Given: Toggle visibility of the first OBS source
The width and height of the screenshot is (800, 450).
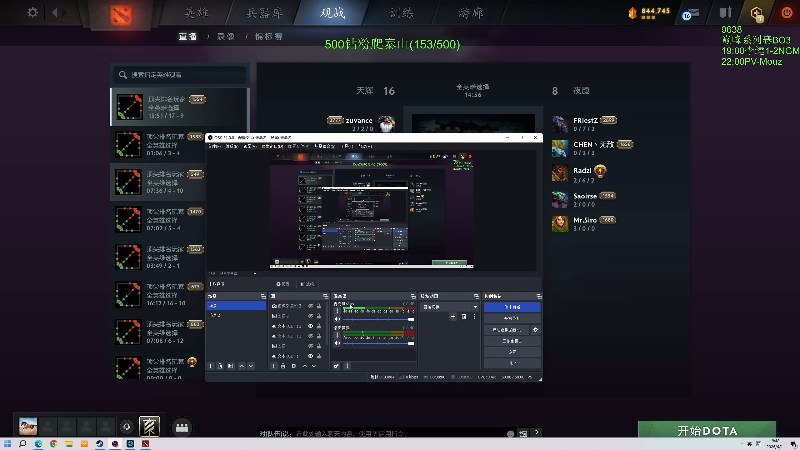Looking at the screenshot, I should point(310,306).
